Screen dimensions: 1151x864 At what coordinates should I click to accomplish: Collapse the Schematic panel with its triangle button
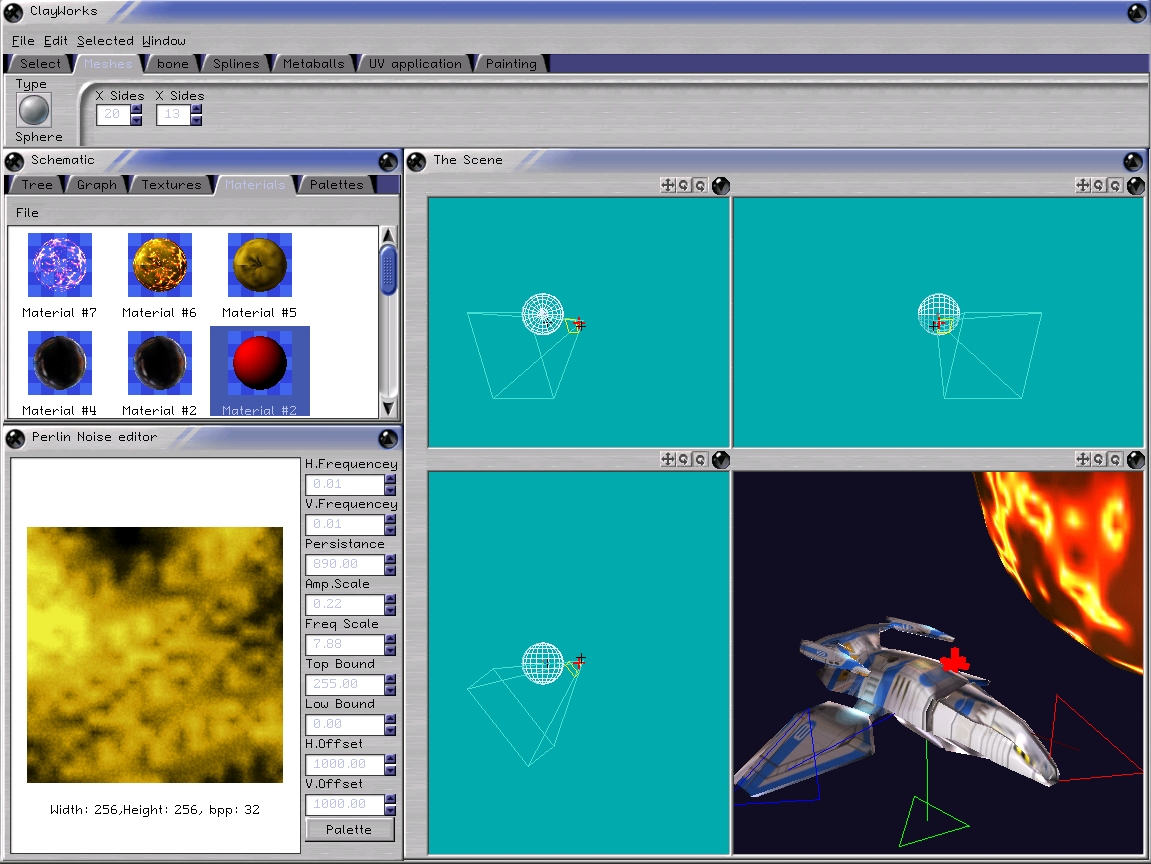[388, 161]
